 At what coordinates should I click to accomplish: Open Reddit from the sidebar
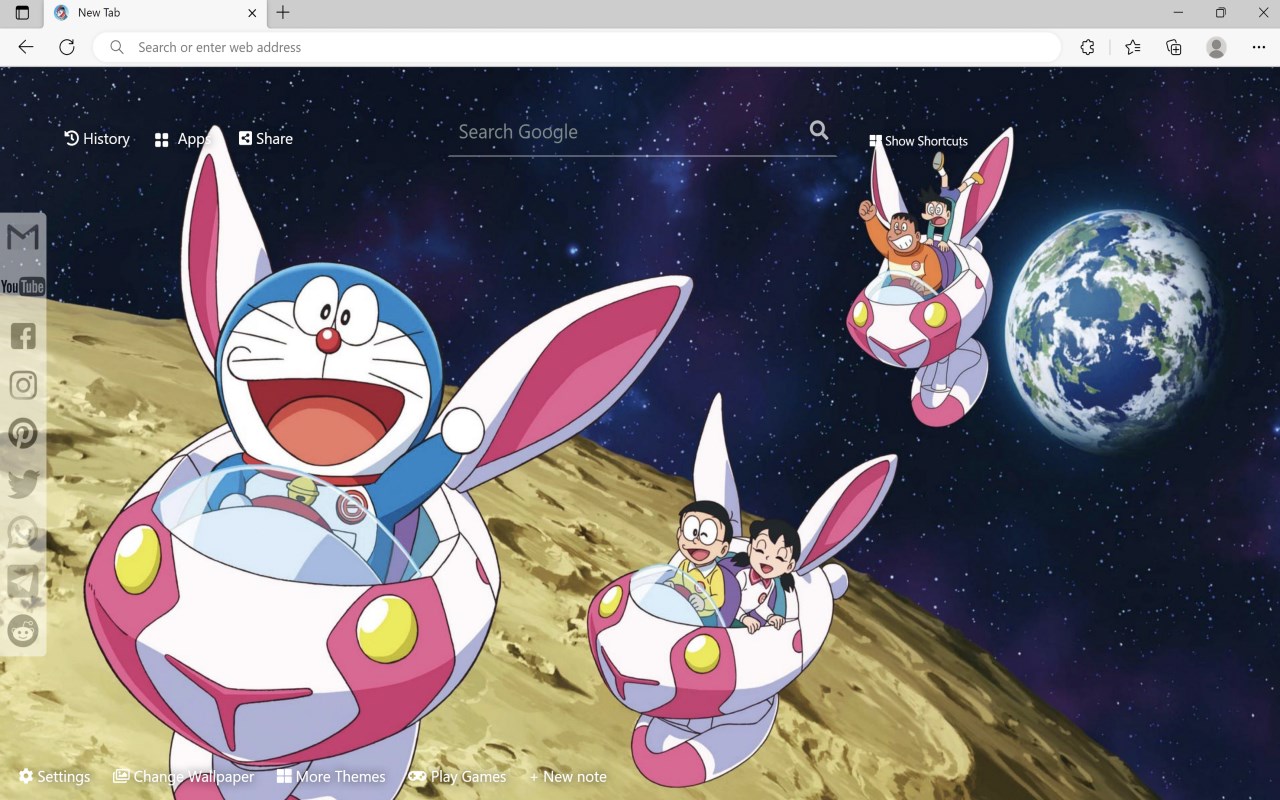tap(23, 630)
